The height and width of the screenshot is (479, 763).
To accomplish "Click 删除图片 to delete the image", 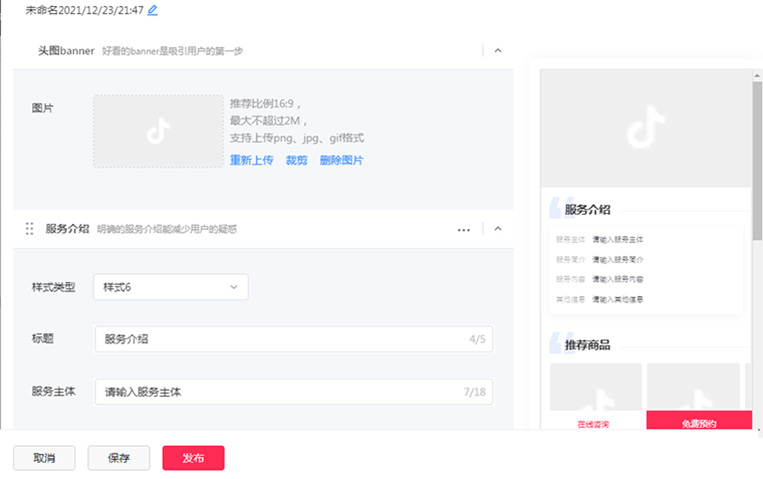I will 342,160.
